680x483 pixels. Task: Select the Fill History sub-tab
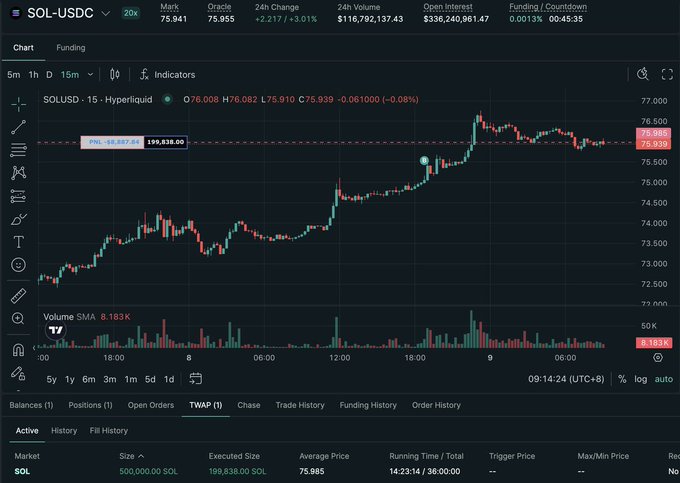(x=109, y=431)
